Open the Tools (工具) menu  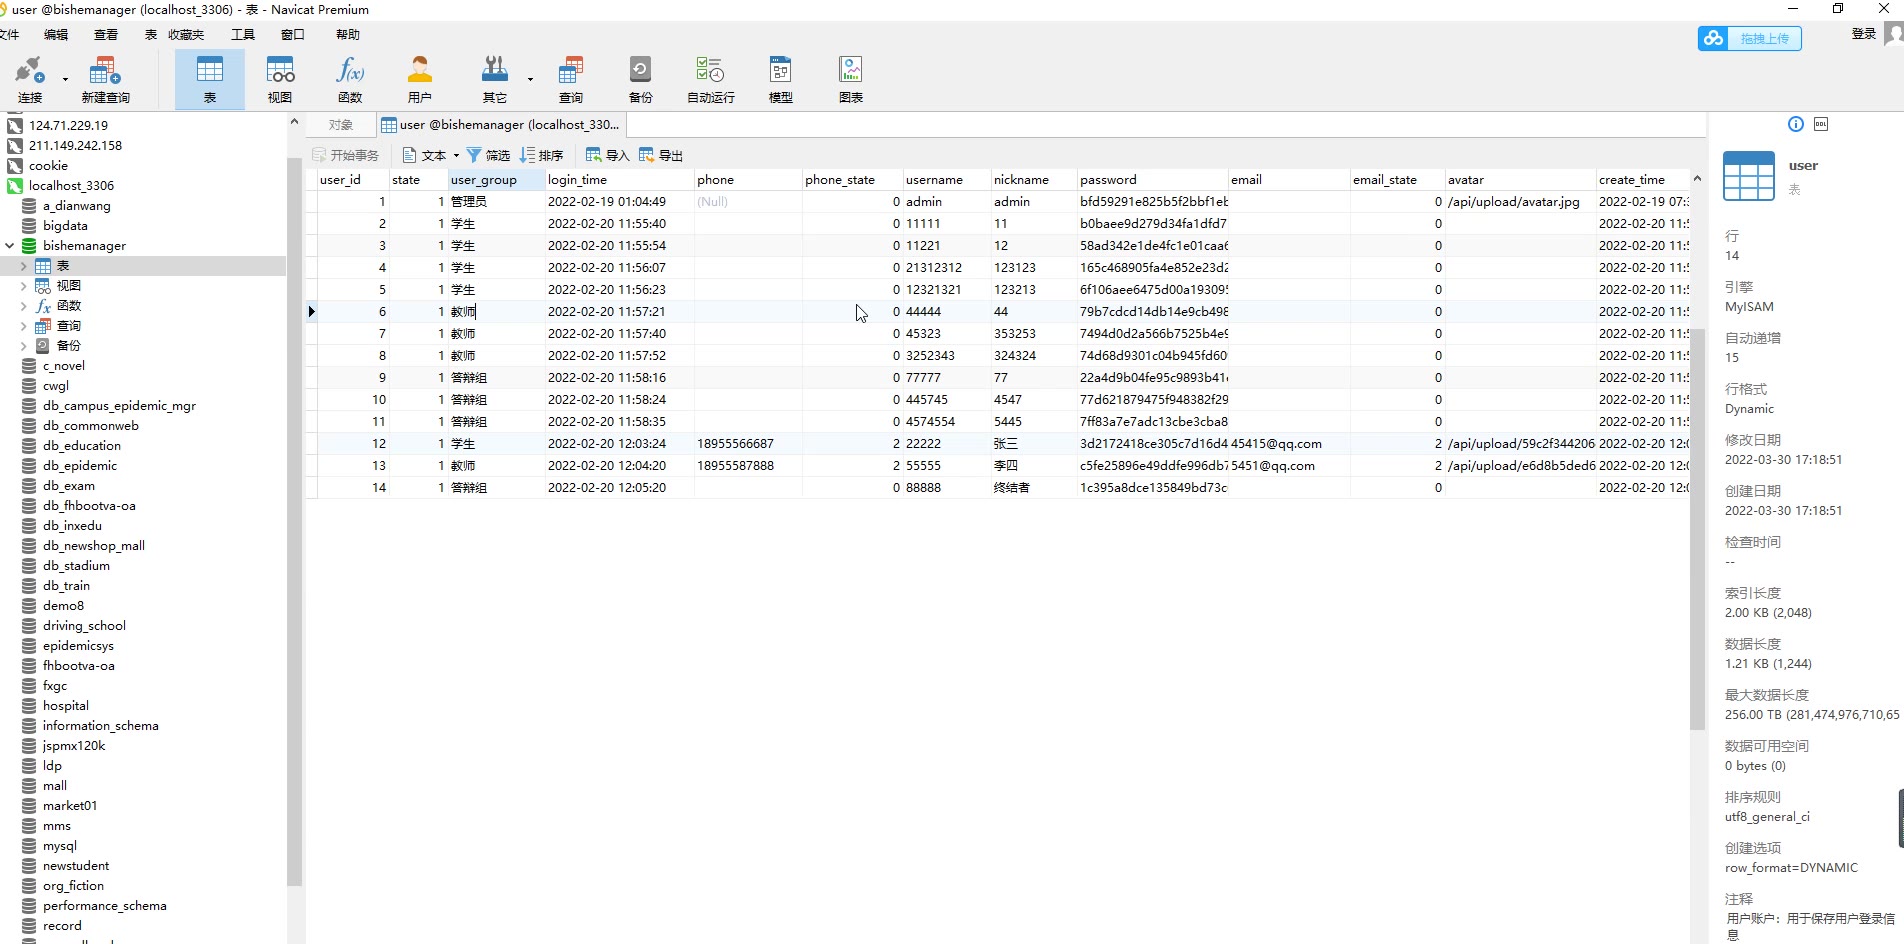click(243, 35)
